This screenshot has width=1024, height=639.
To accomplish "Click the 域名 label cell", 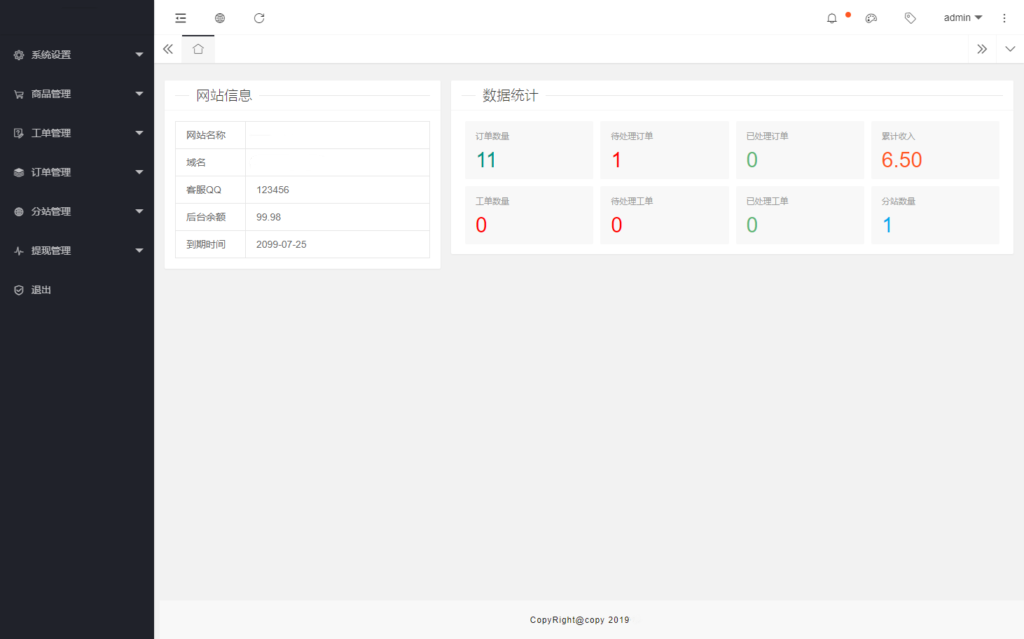I will click(210, 163).
